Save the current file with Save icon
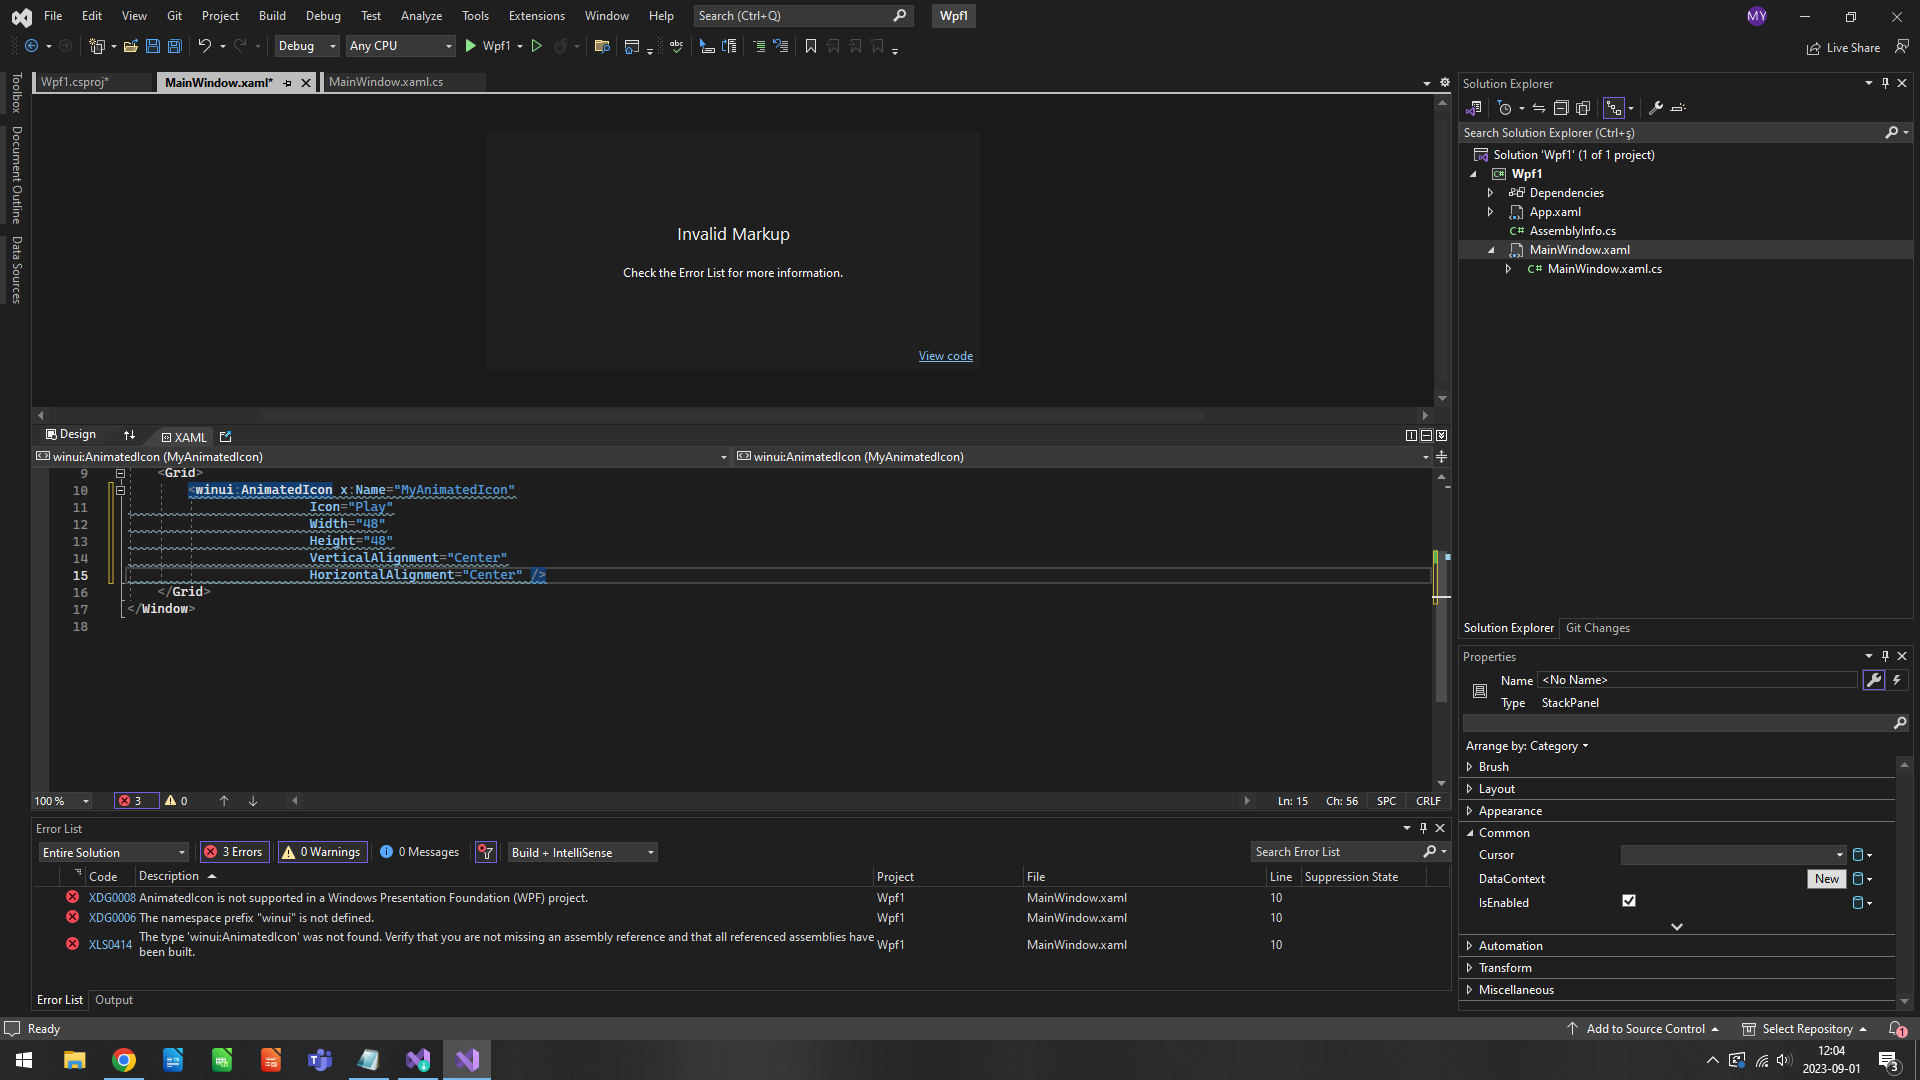Image resolution: width=1920 pixels, height=1080 pixels. 153,46
